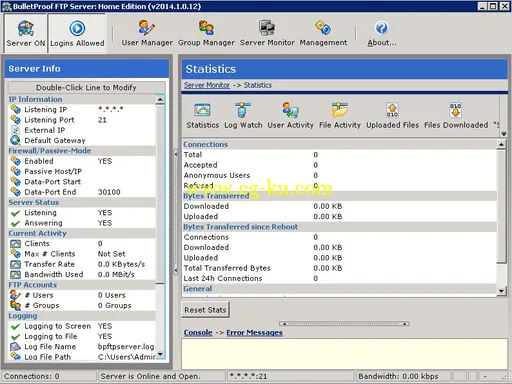Click the Answering status checkmark

click(x=15, y=223)
